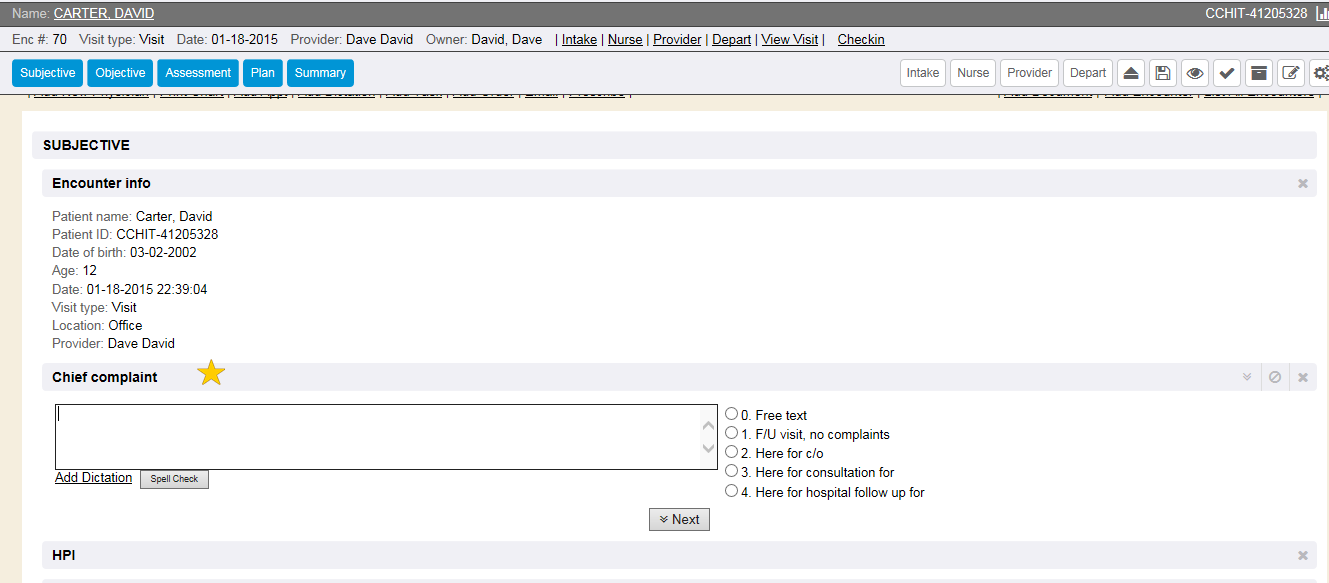Choose 'F/U visit, no complaints' radio option
The width and height of the screenshot is (1329, 583).
(732, 433)
